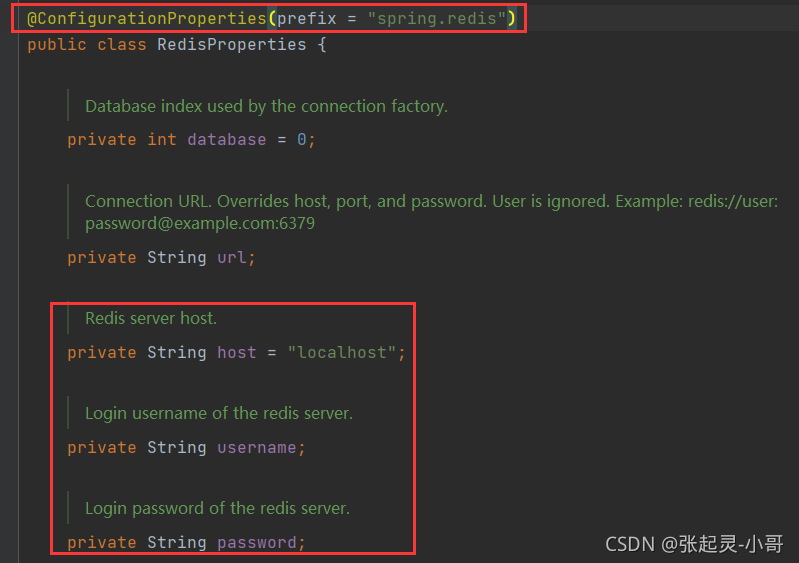Image resolution: width=799 pixels, height=563 pixels.
Task: Click the CSDN author watermark
Action: point(694,544)
